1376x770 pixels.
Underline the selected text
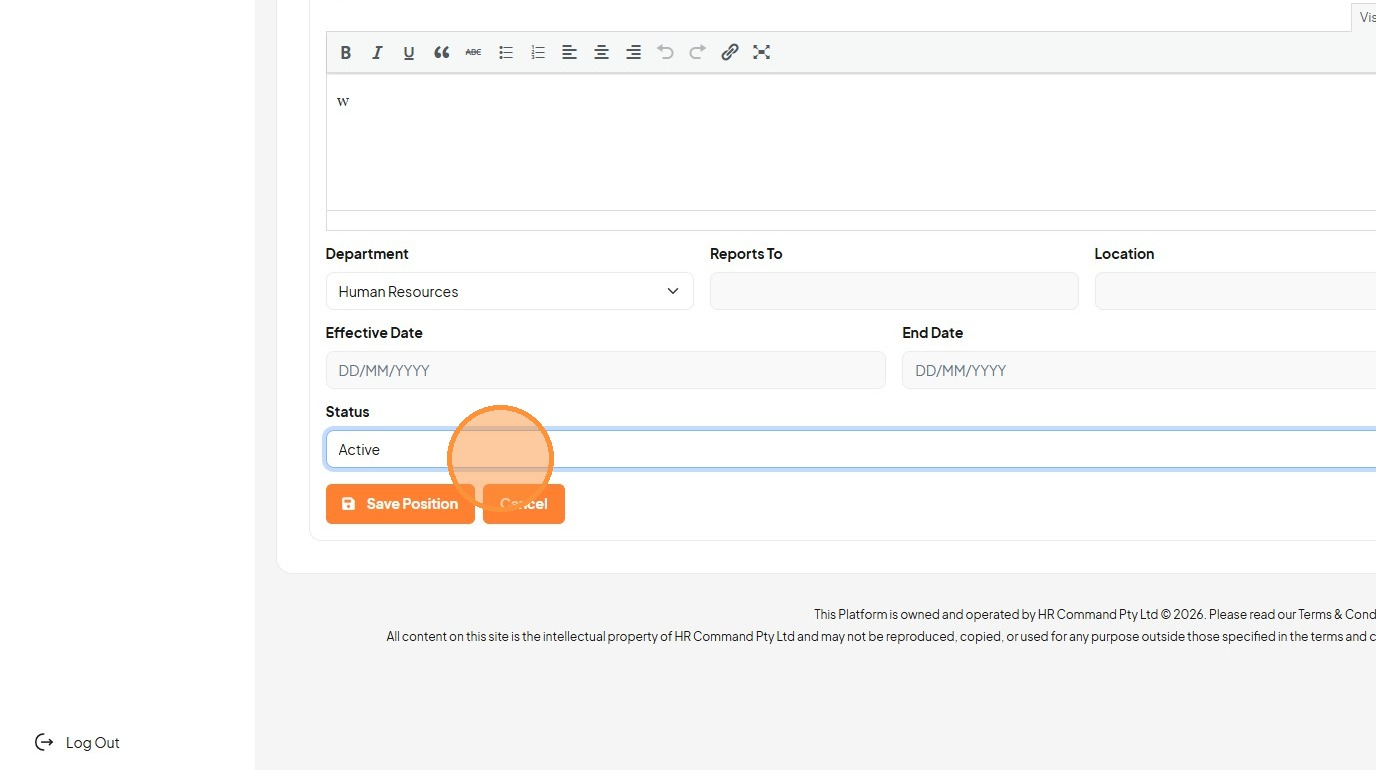(x=409, y=52)
